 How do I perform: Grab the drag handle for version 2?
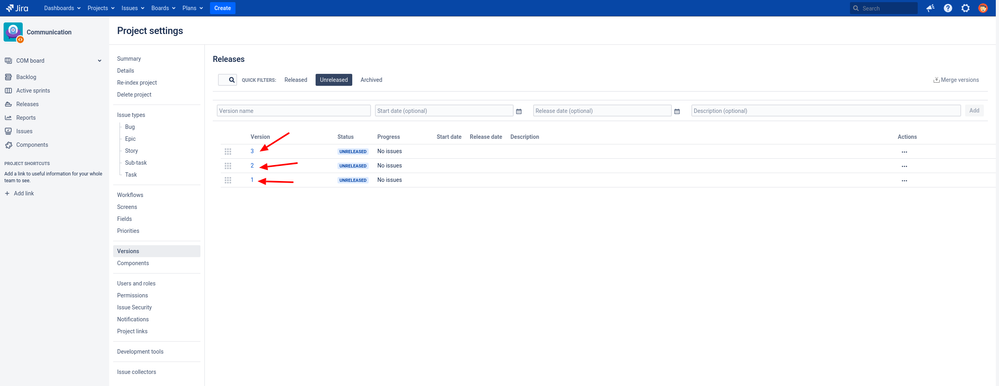[227, 166]
